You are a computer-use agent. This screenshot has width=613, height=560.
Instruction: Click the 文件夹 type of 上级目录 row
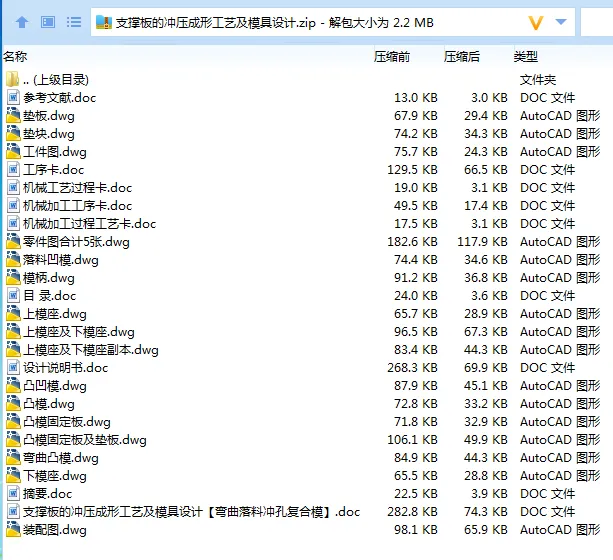tap(538, 80)
